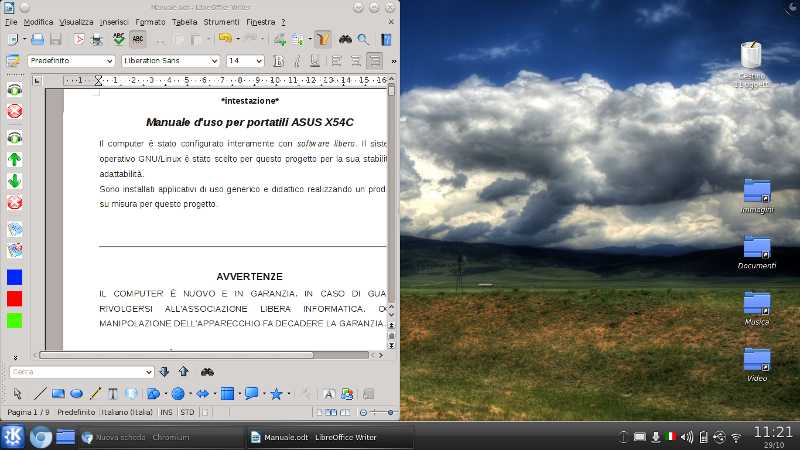Expand the Stars shape dropdown arrow
This screenshot has height=450, width=800.
289,394
